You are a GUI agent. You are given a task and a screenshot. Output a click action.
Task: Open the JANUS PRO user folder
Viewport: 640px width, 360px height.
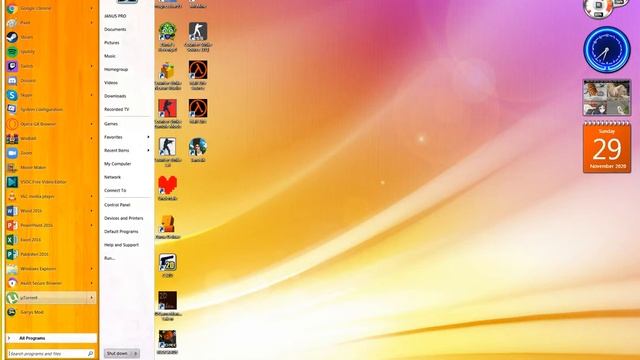point(115,16)
